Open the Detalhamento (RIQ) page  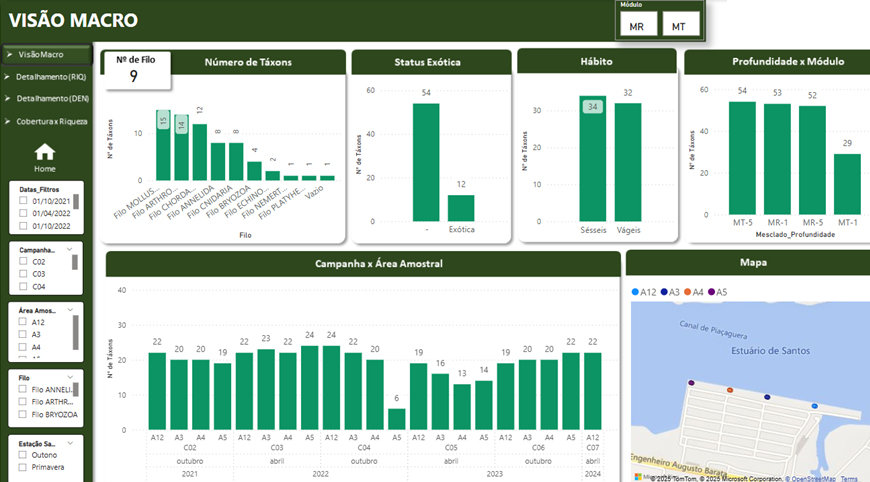coord(50,76)
